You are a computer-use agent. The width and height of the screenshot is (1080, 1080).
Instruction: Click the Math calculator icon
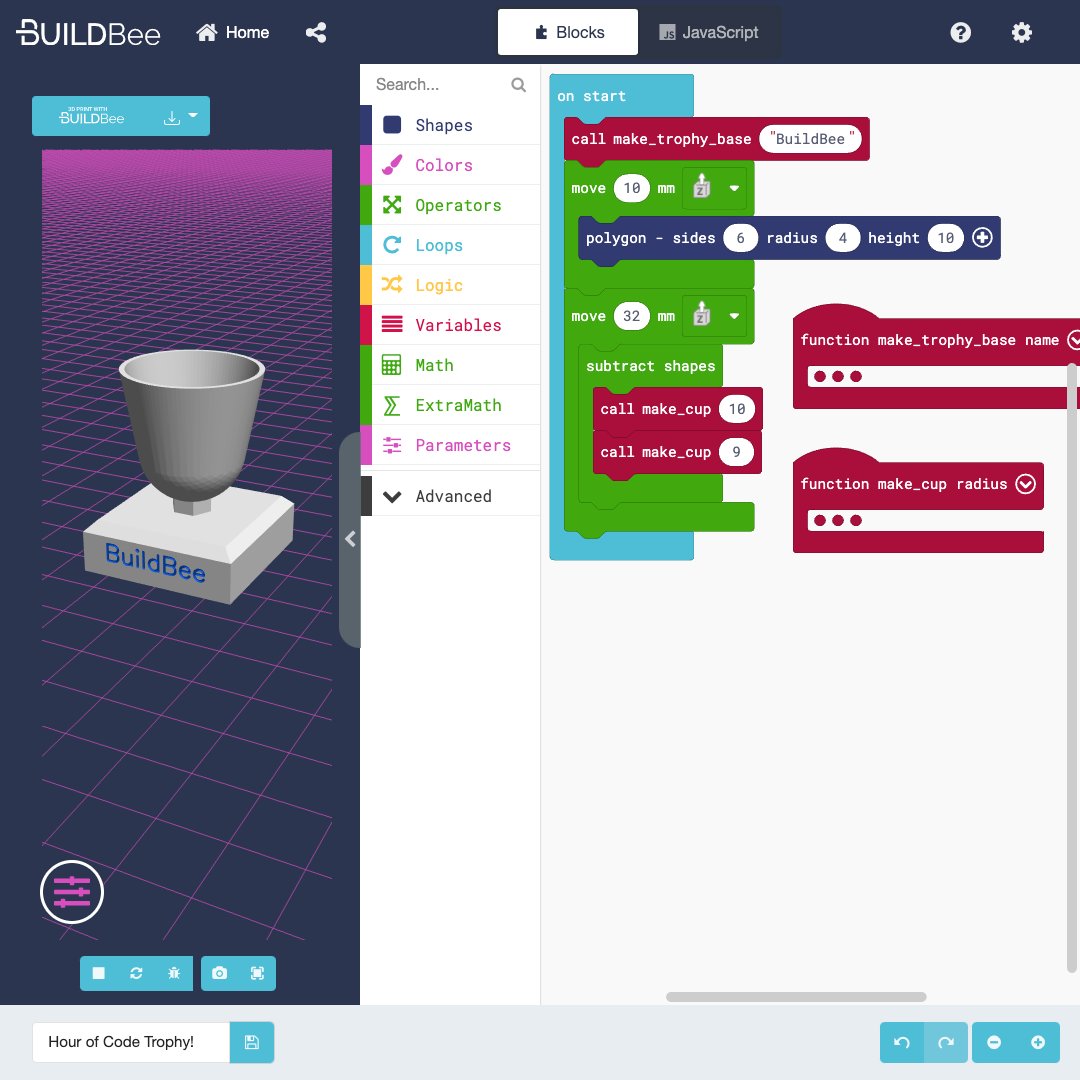[x=391, y=365]
